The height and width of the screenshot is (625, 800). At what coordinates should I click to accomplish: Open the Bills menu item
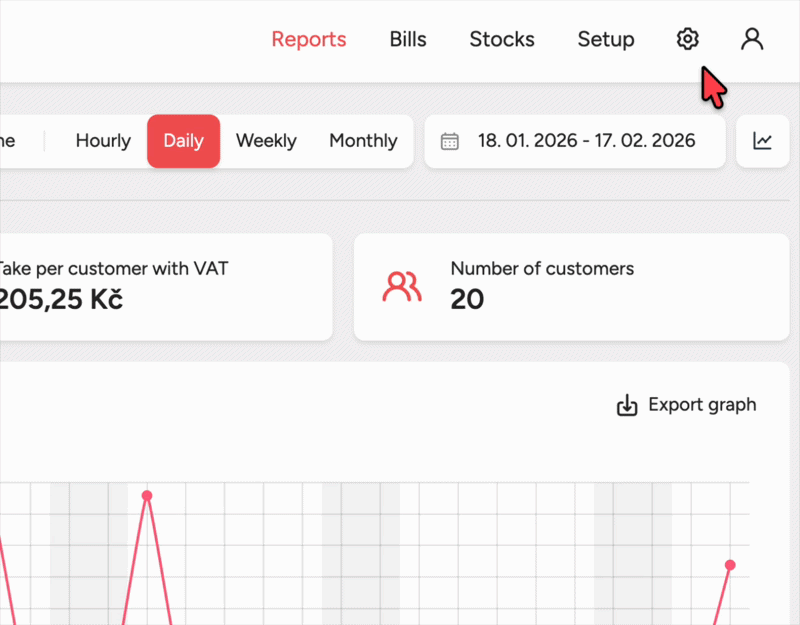(408, 40)
